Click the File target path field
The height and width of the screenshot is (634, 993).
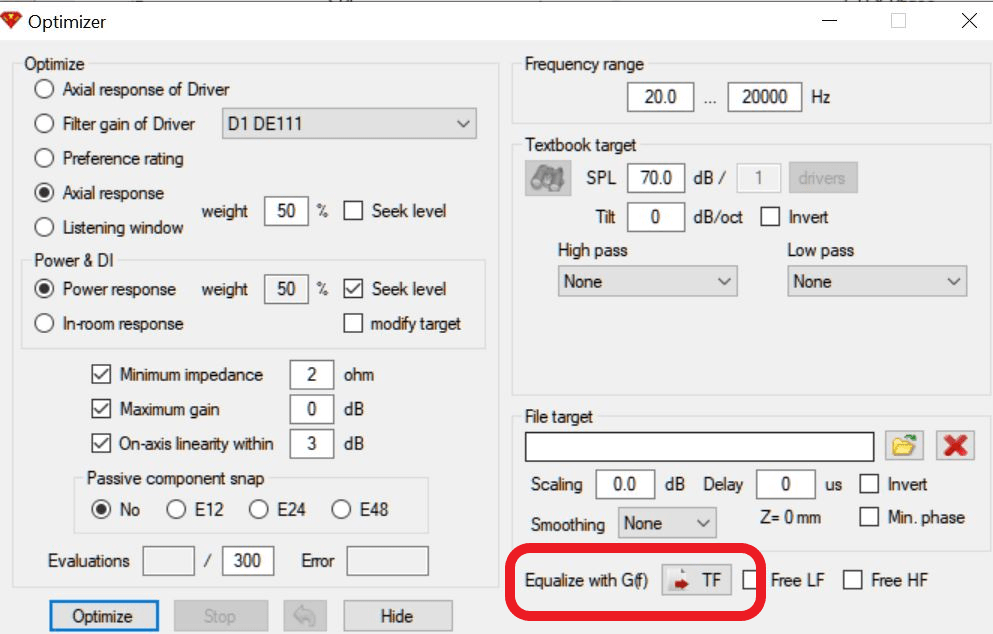[699, 447]
